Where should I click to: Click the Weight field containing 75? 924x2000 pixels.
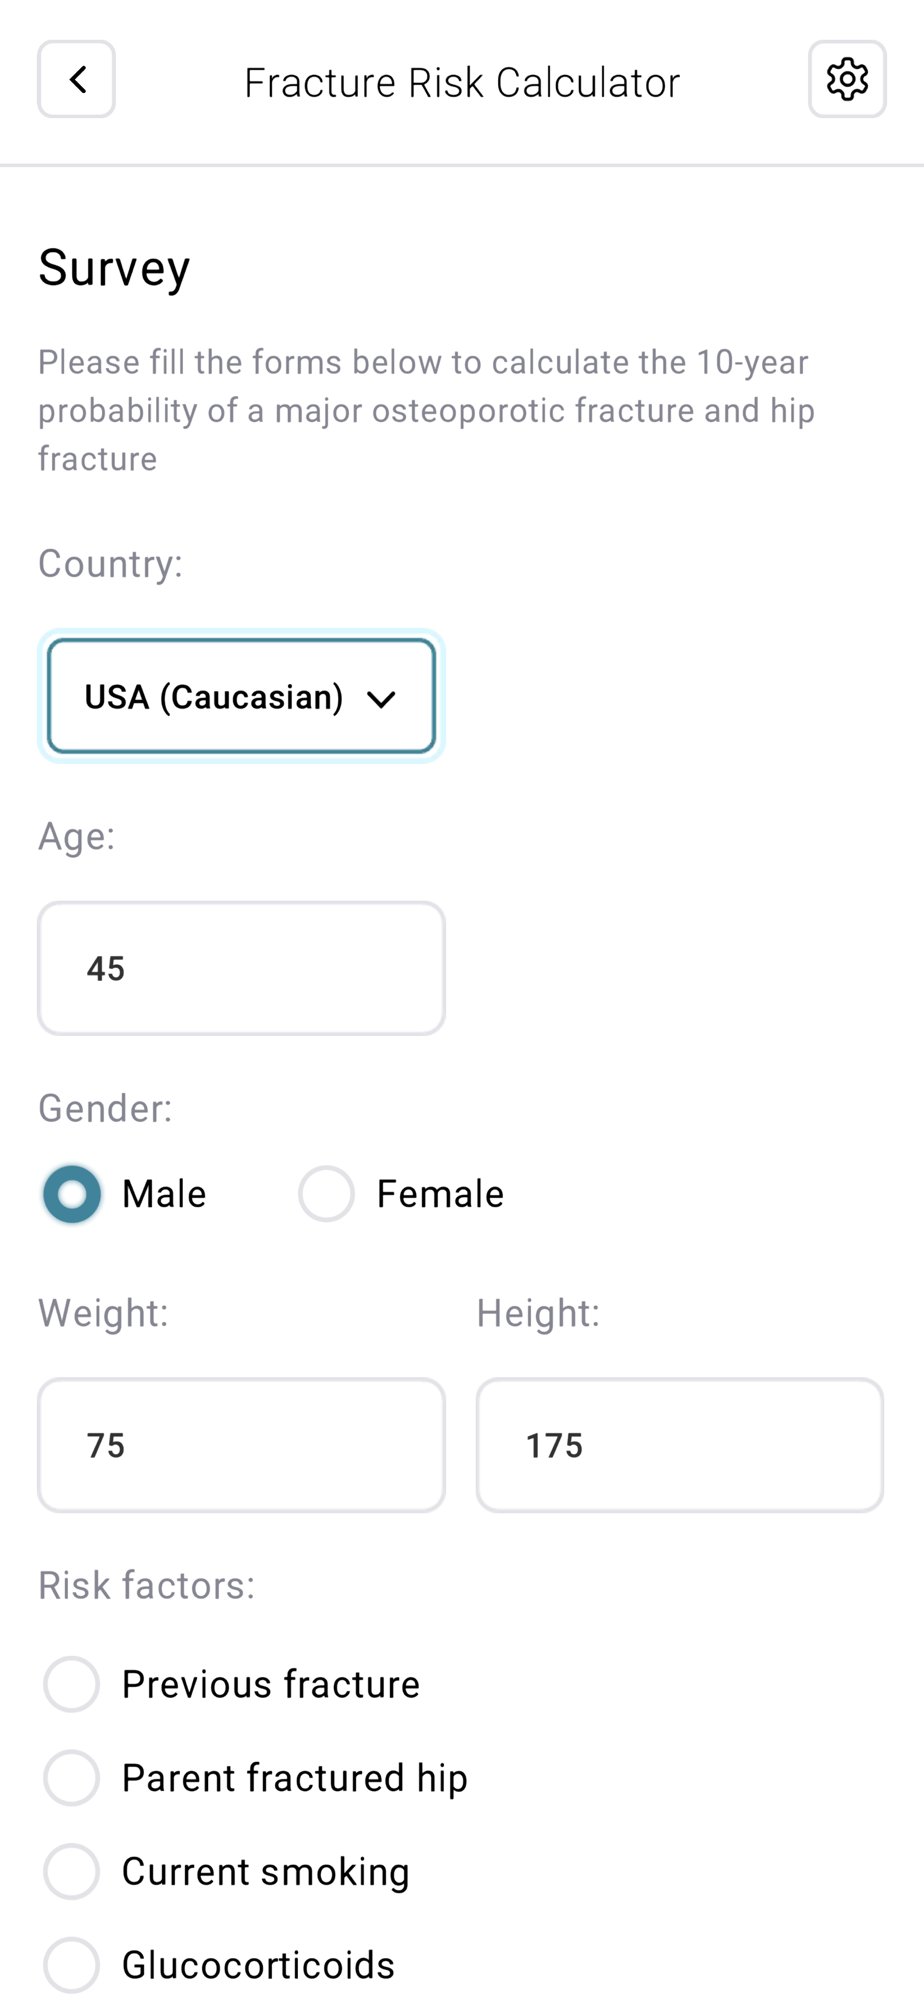241,1445
